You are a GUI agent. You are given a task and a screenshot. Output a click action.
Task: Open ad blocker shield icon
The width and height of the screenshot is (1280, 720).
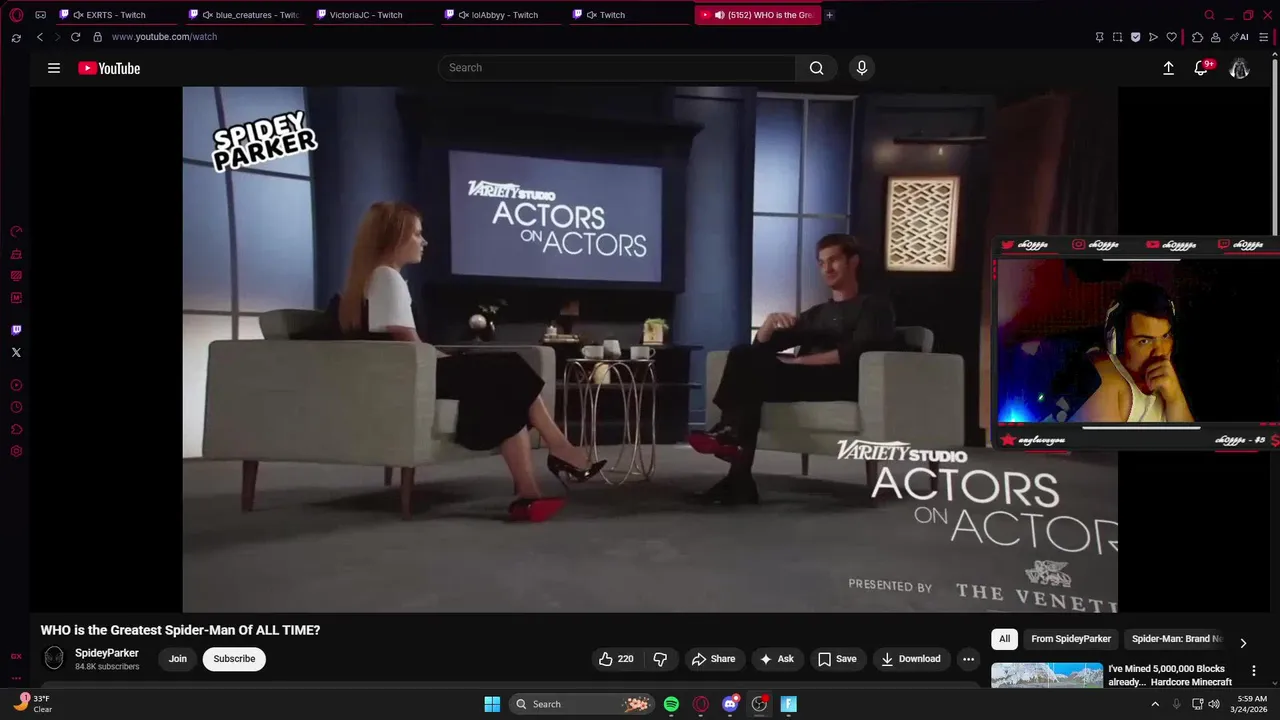click(x=1135, y=37)
